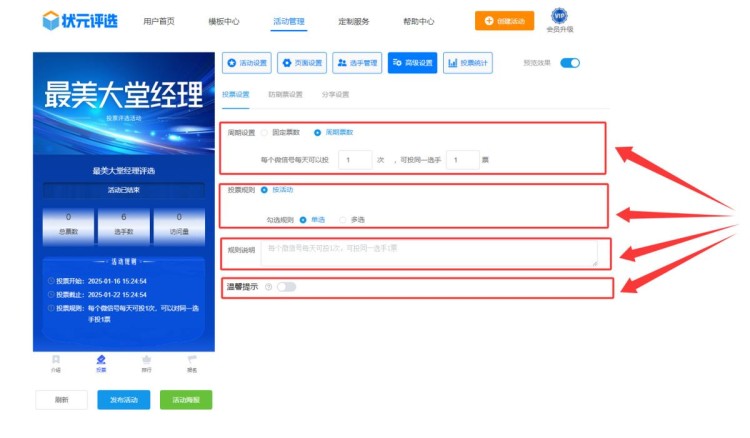Click the VIP 会员升级 badge icon
This screenshot has height=438, width=750.
click(x=559, y=16)
